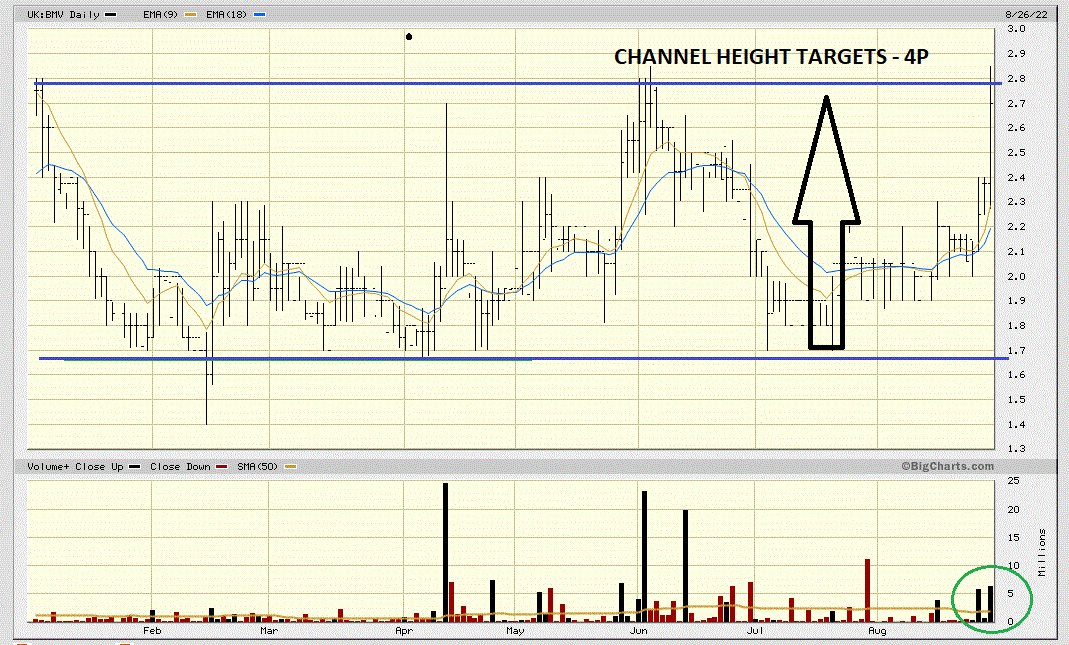Click the 8/26/22 date label
The image size is (1069, 645).
pyautogui.click(x=1026, y=14)
